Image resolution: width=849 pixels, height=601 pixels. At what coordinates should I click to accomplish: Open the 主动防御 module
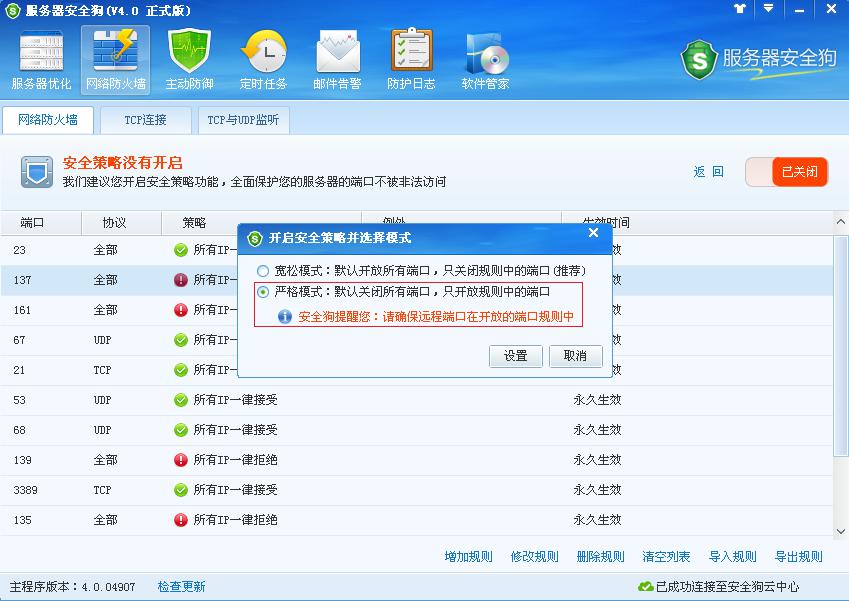click(188, 60)
